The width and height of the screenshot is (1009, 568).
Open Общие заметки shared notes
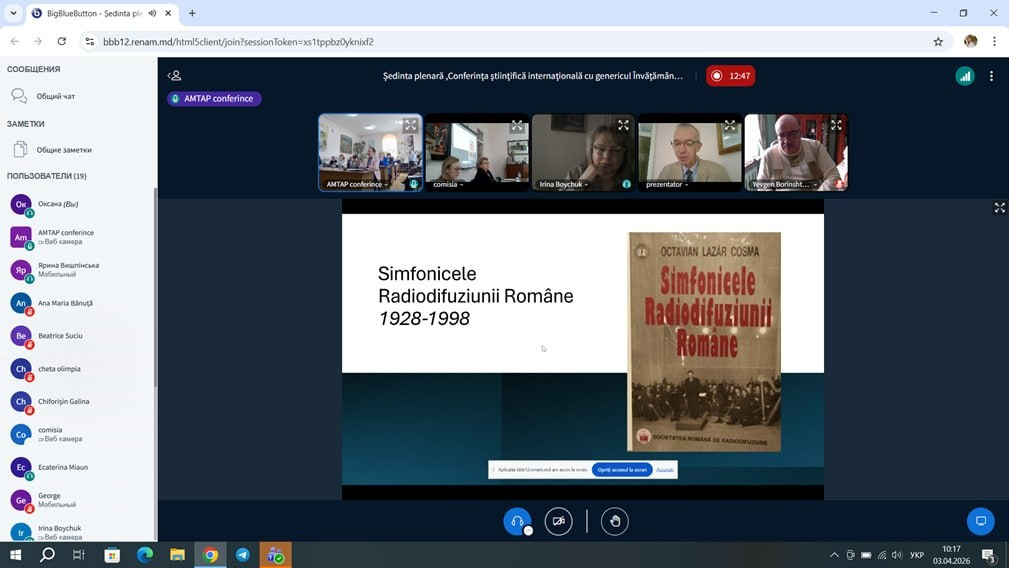(64, 150)
